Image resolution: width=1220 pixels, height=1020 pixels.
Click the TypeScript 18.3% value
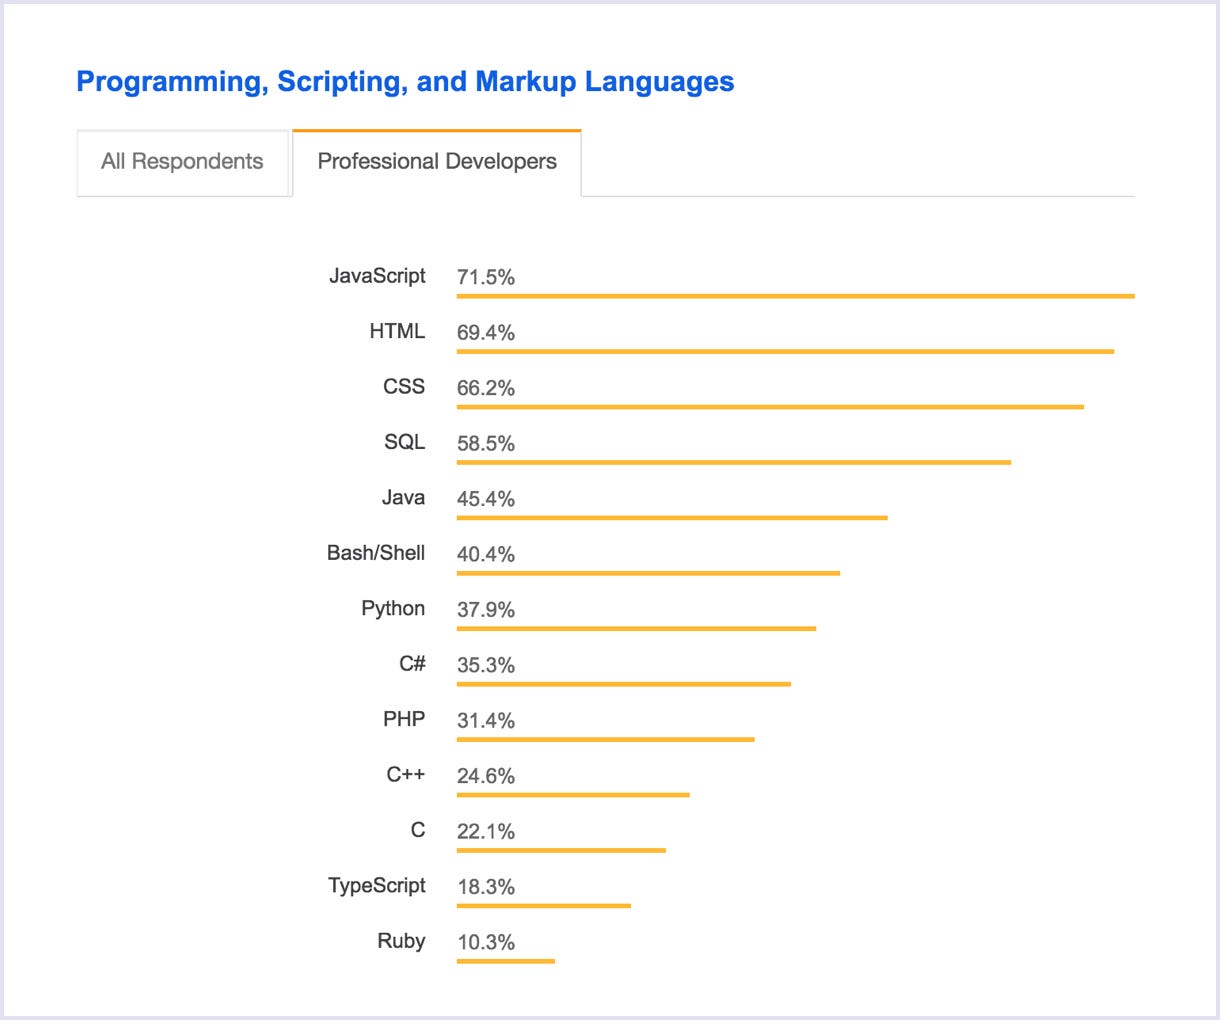(x=485, y=886)
